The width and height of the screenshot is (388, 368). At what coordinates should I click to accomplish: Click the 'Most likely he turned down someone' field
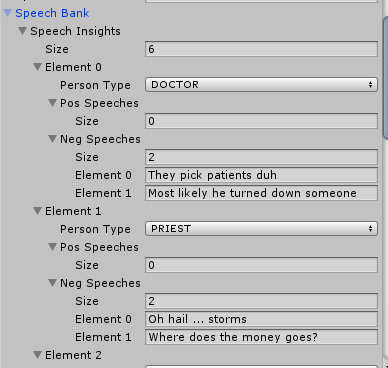pos(261,193)
